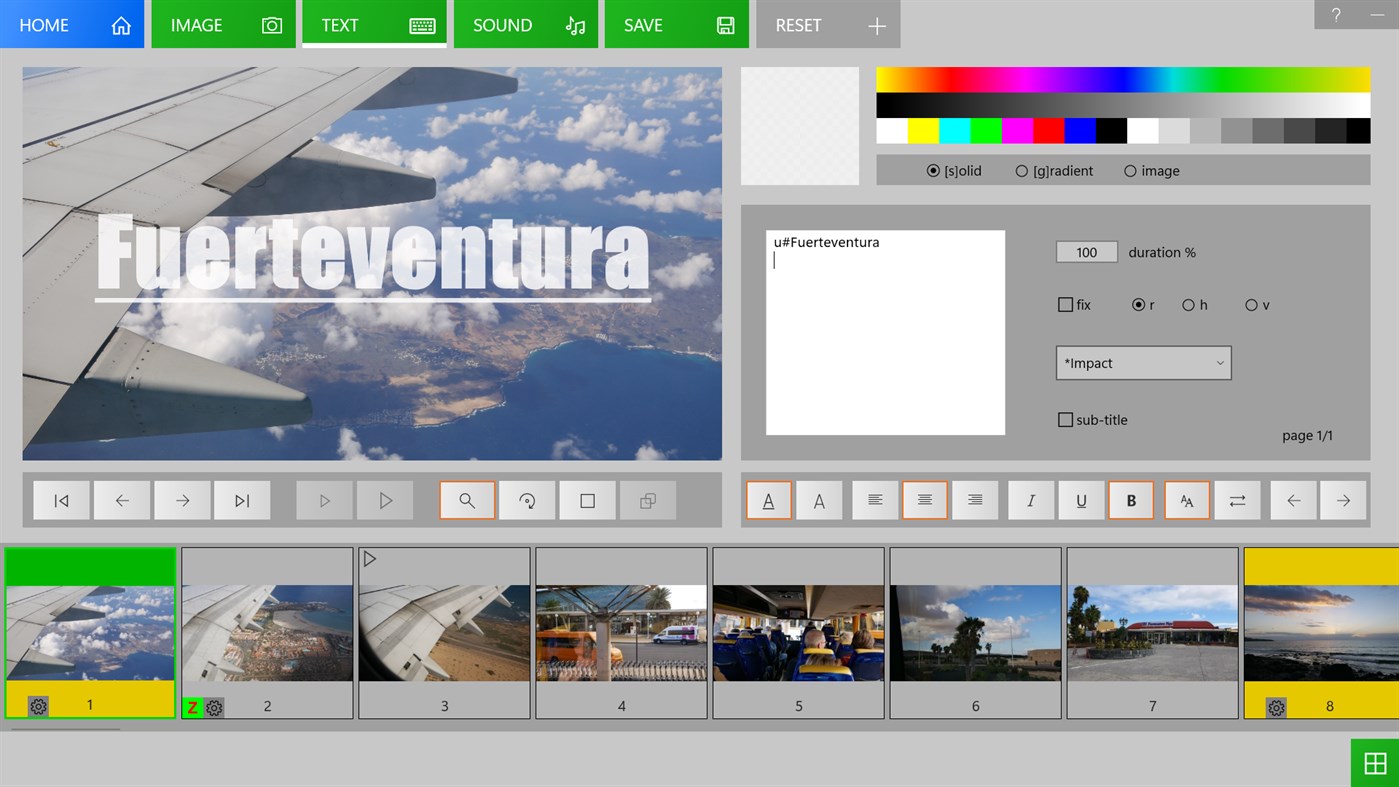The height and width of the screenshot is (787, 1399).
Task: Activate the stop playback square icon
Action: click(x=587, y=500)
